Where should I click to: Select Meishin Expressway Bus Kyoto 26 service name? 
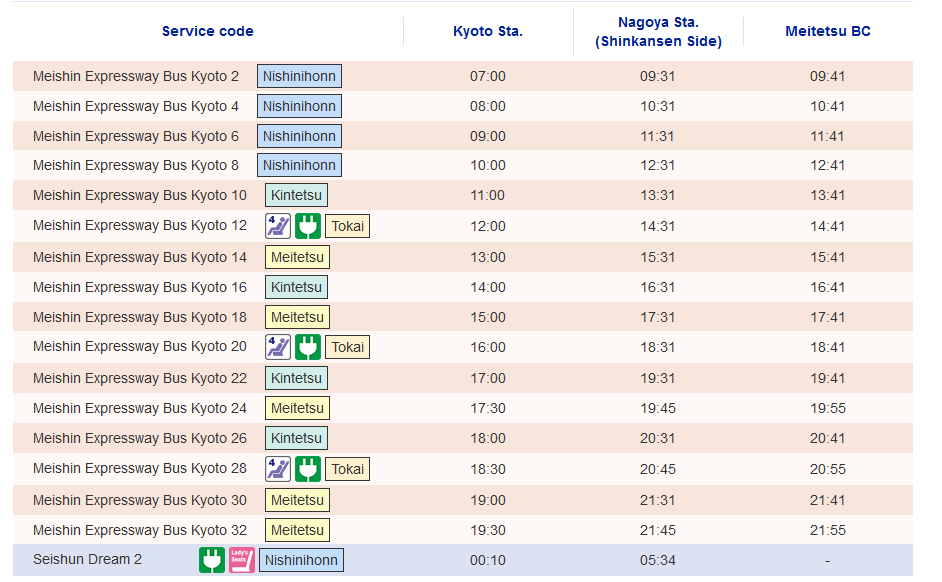pos(140,438)
